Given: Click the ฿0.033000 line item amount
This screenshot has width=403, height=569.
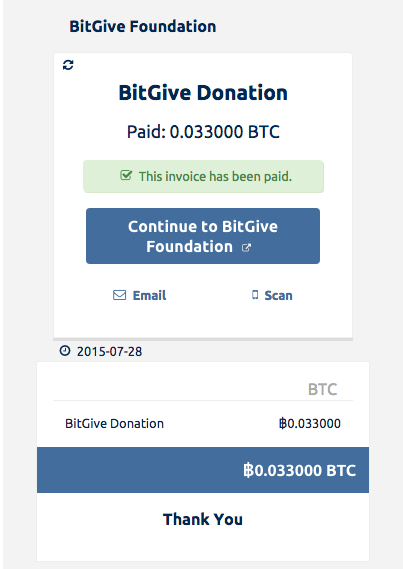Looking at the screenshot, I should coord(309,423).
